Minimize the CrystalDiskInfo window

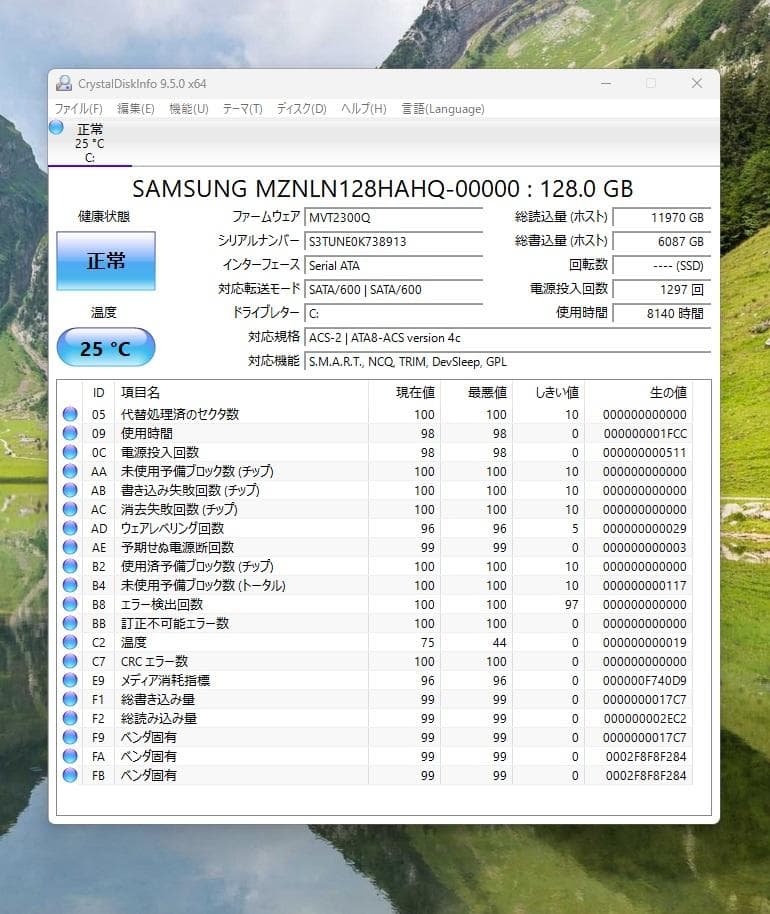(606, 83)
